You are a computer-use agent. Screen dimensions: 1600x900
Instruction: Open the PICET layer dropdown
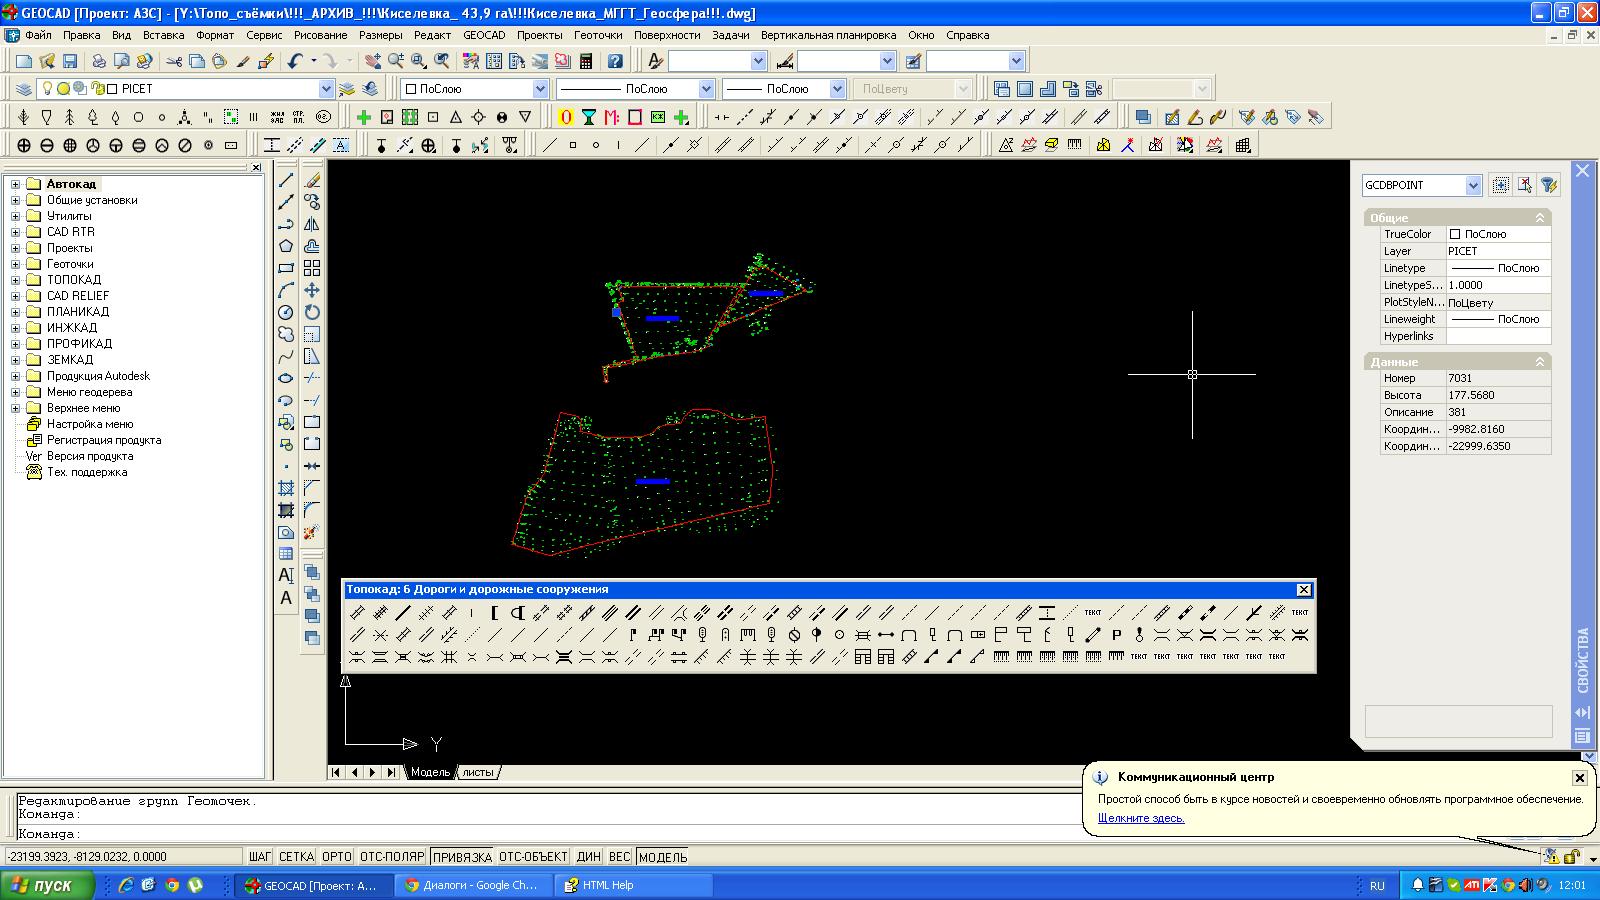coord(325,89)
